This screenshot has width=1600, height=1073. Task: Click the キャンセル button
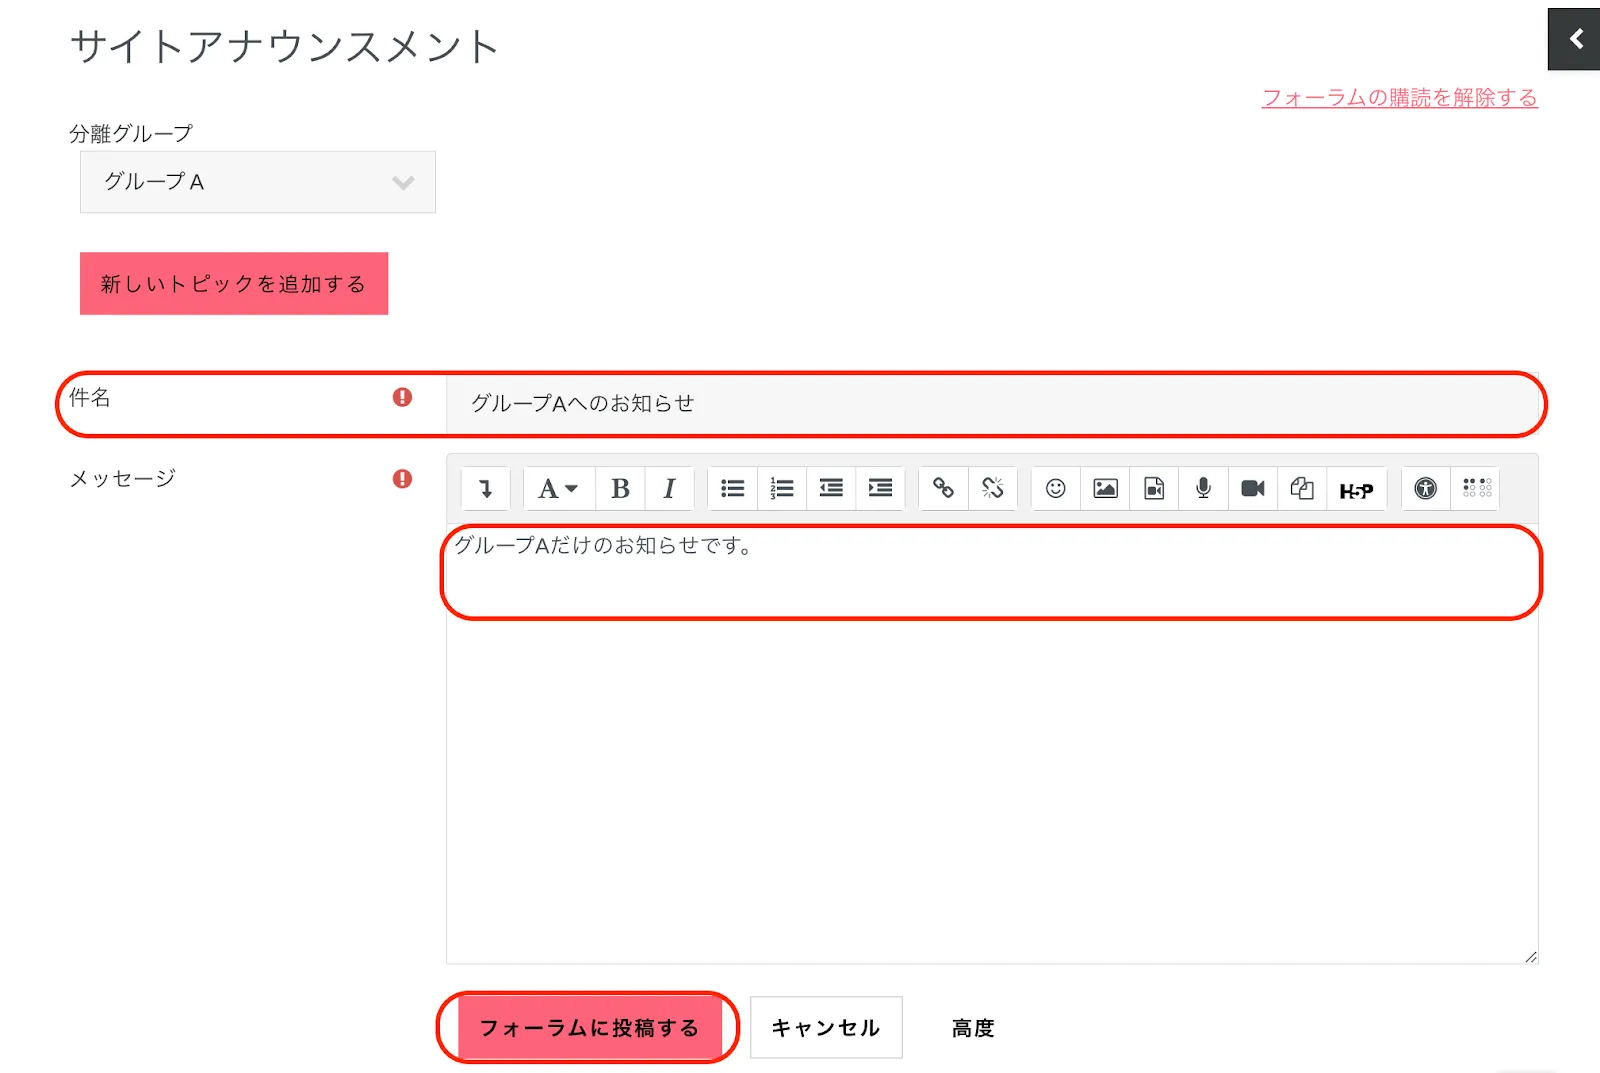pyautogui.click(x=826, y=1028)
